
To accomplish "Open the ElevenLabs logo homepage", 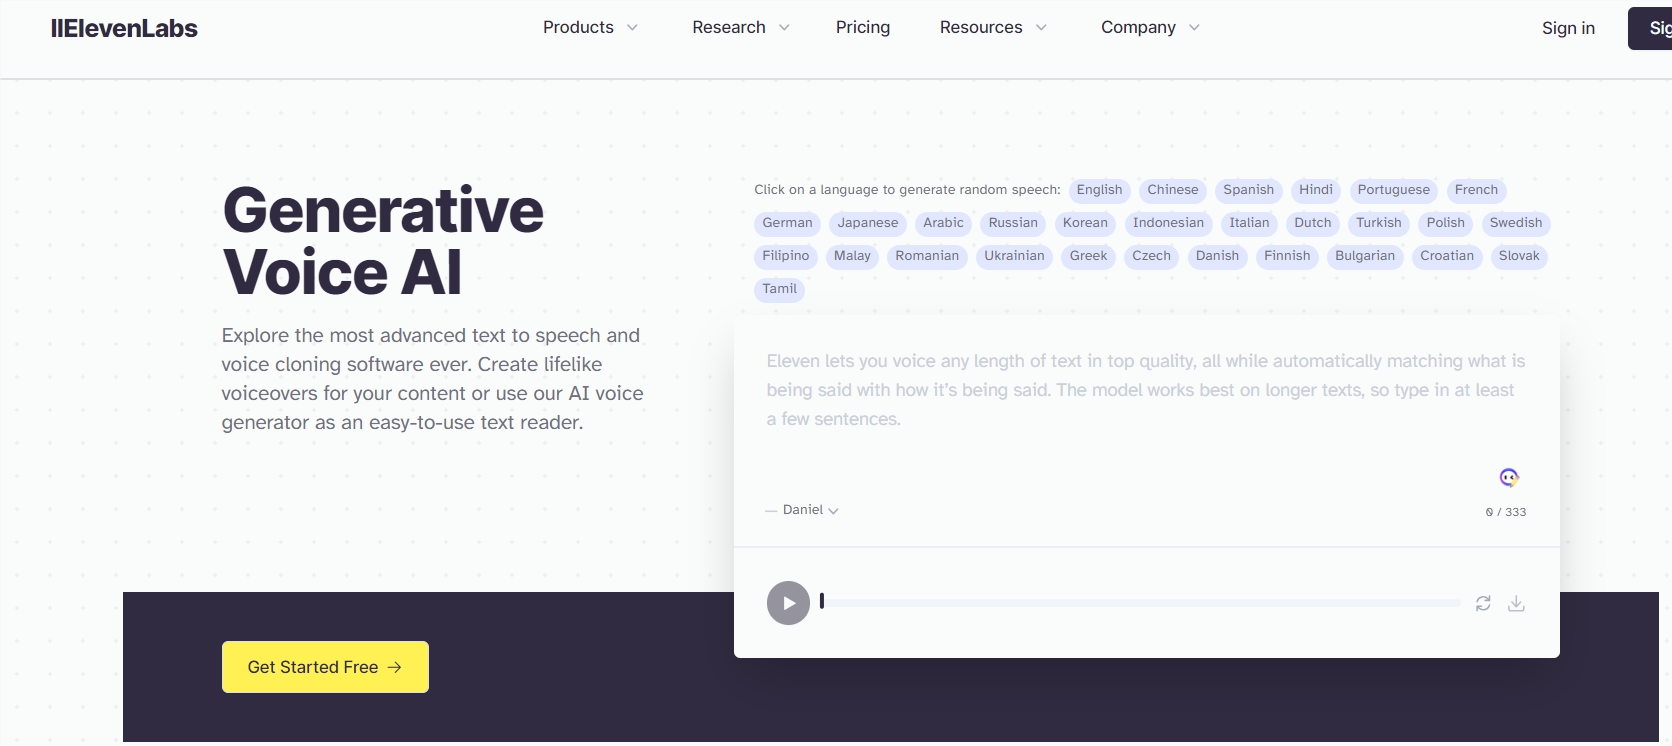I will (124, 28).
